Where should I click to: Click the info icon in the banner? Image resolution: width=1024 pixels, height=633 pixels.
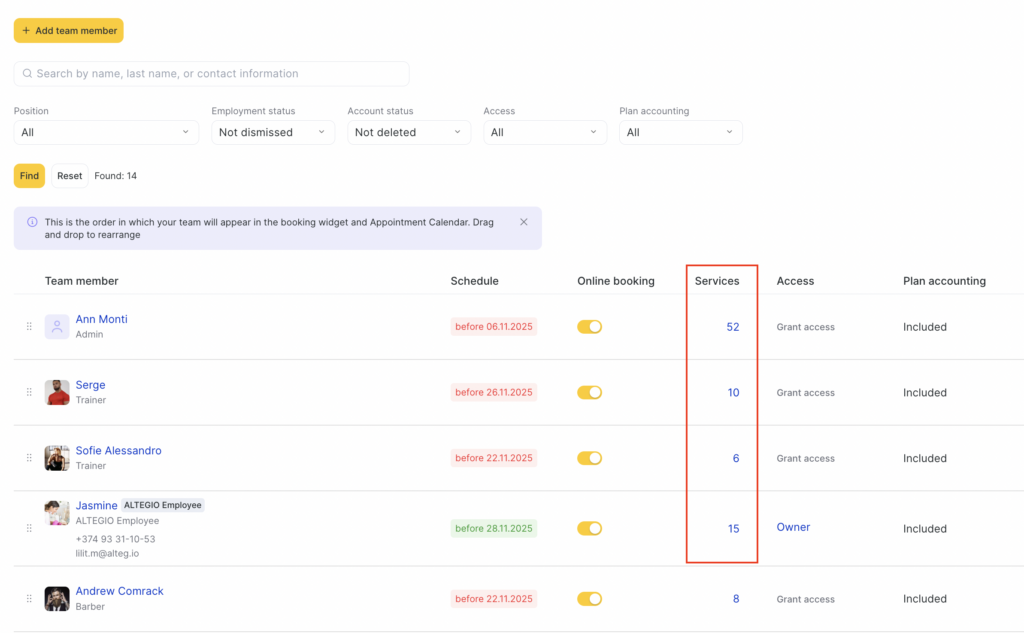coord(32,222)
